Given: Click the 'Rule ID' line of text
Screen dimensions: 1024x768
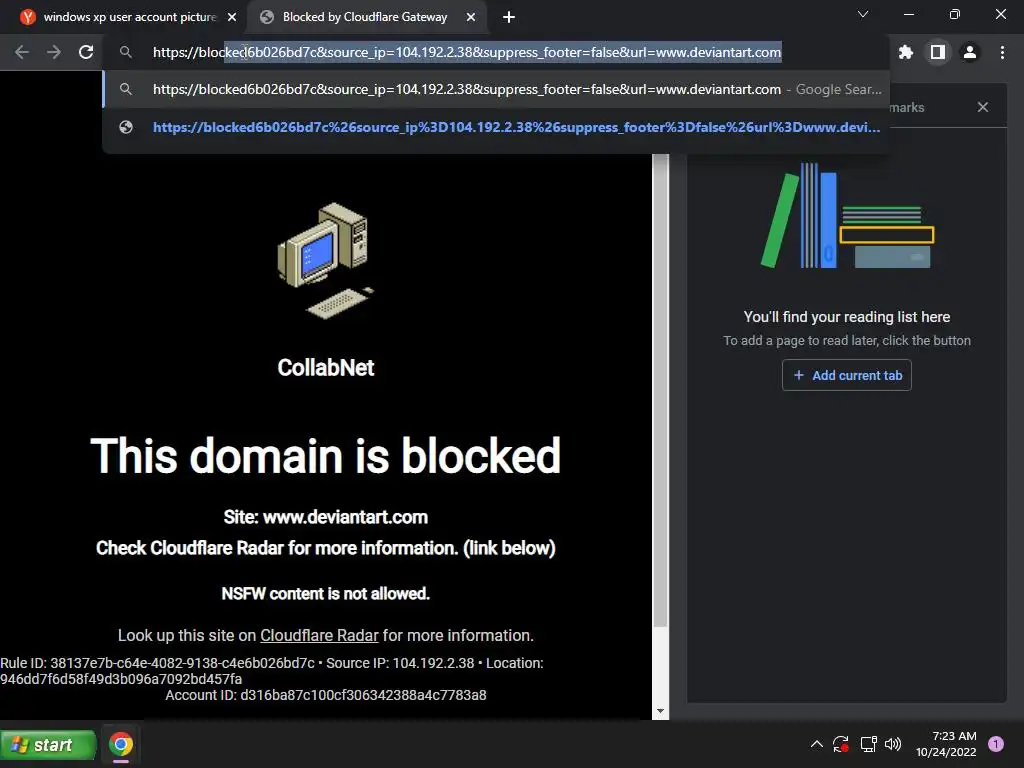Looking at the screenshot, I should click(x=272, y=671).
